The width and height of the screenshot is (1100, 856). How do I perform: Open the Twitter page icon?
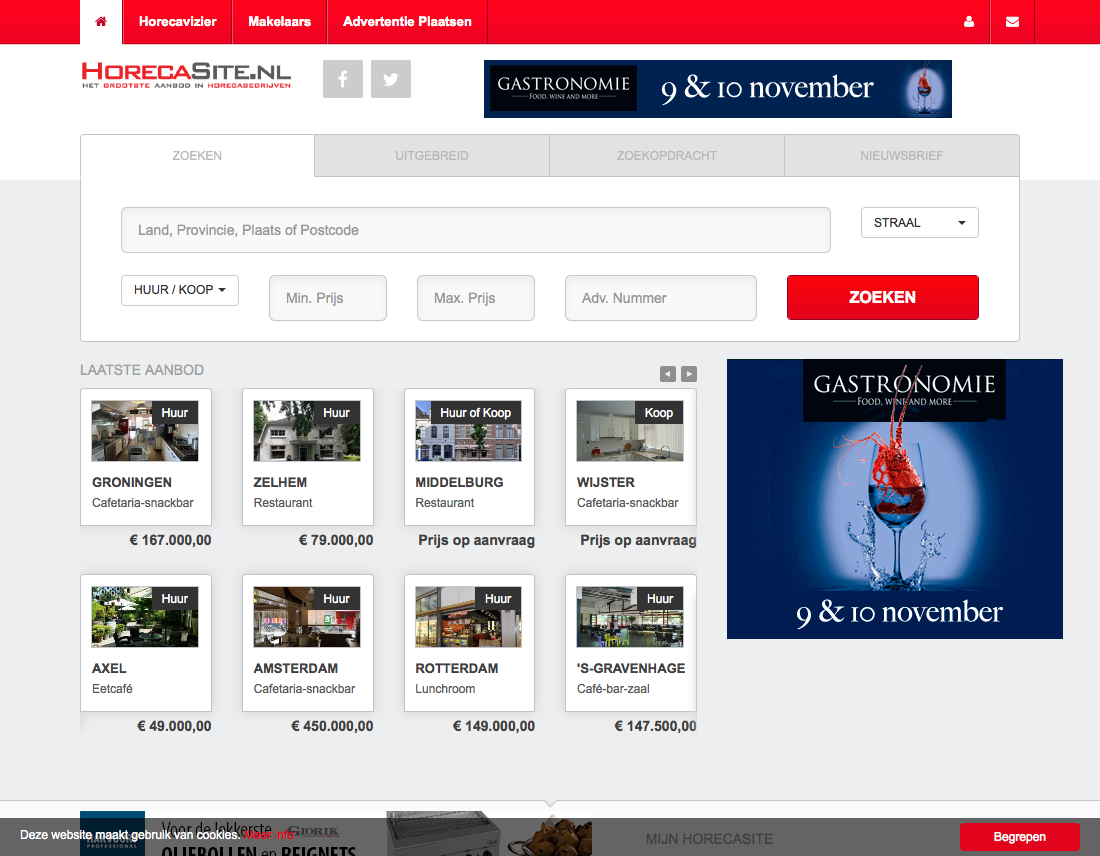coord(391,79)
